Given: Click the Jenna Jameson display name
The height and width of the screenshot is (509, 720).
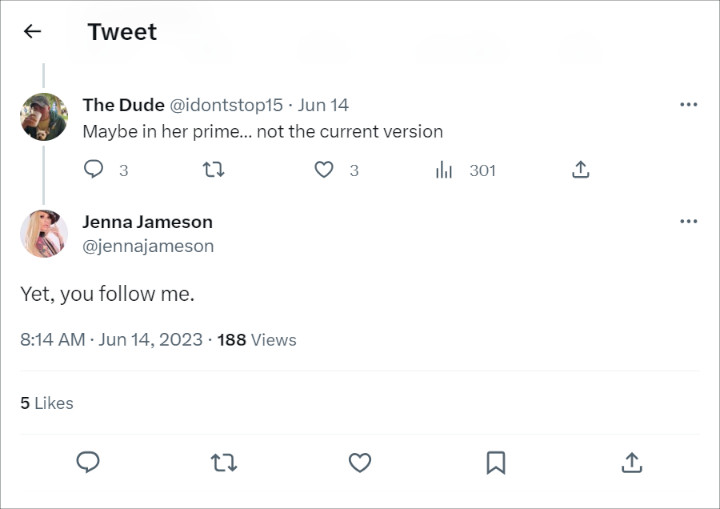Looking at the screenshot, I should (147, 222).
